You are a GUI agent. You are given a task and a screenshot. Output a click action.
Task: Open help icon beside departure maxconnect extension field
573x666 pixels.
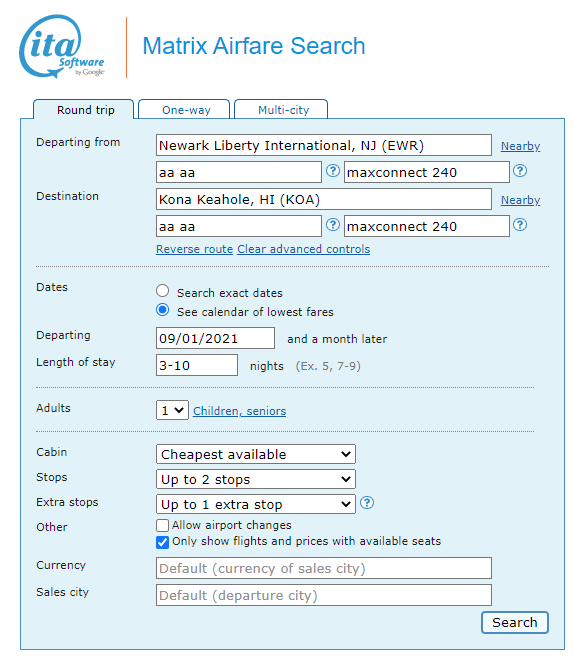[520, 171]
